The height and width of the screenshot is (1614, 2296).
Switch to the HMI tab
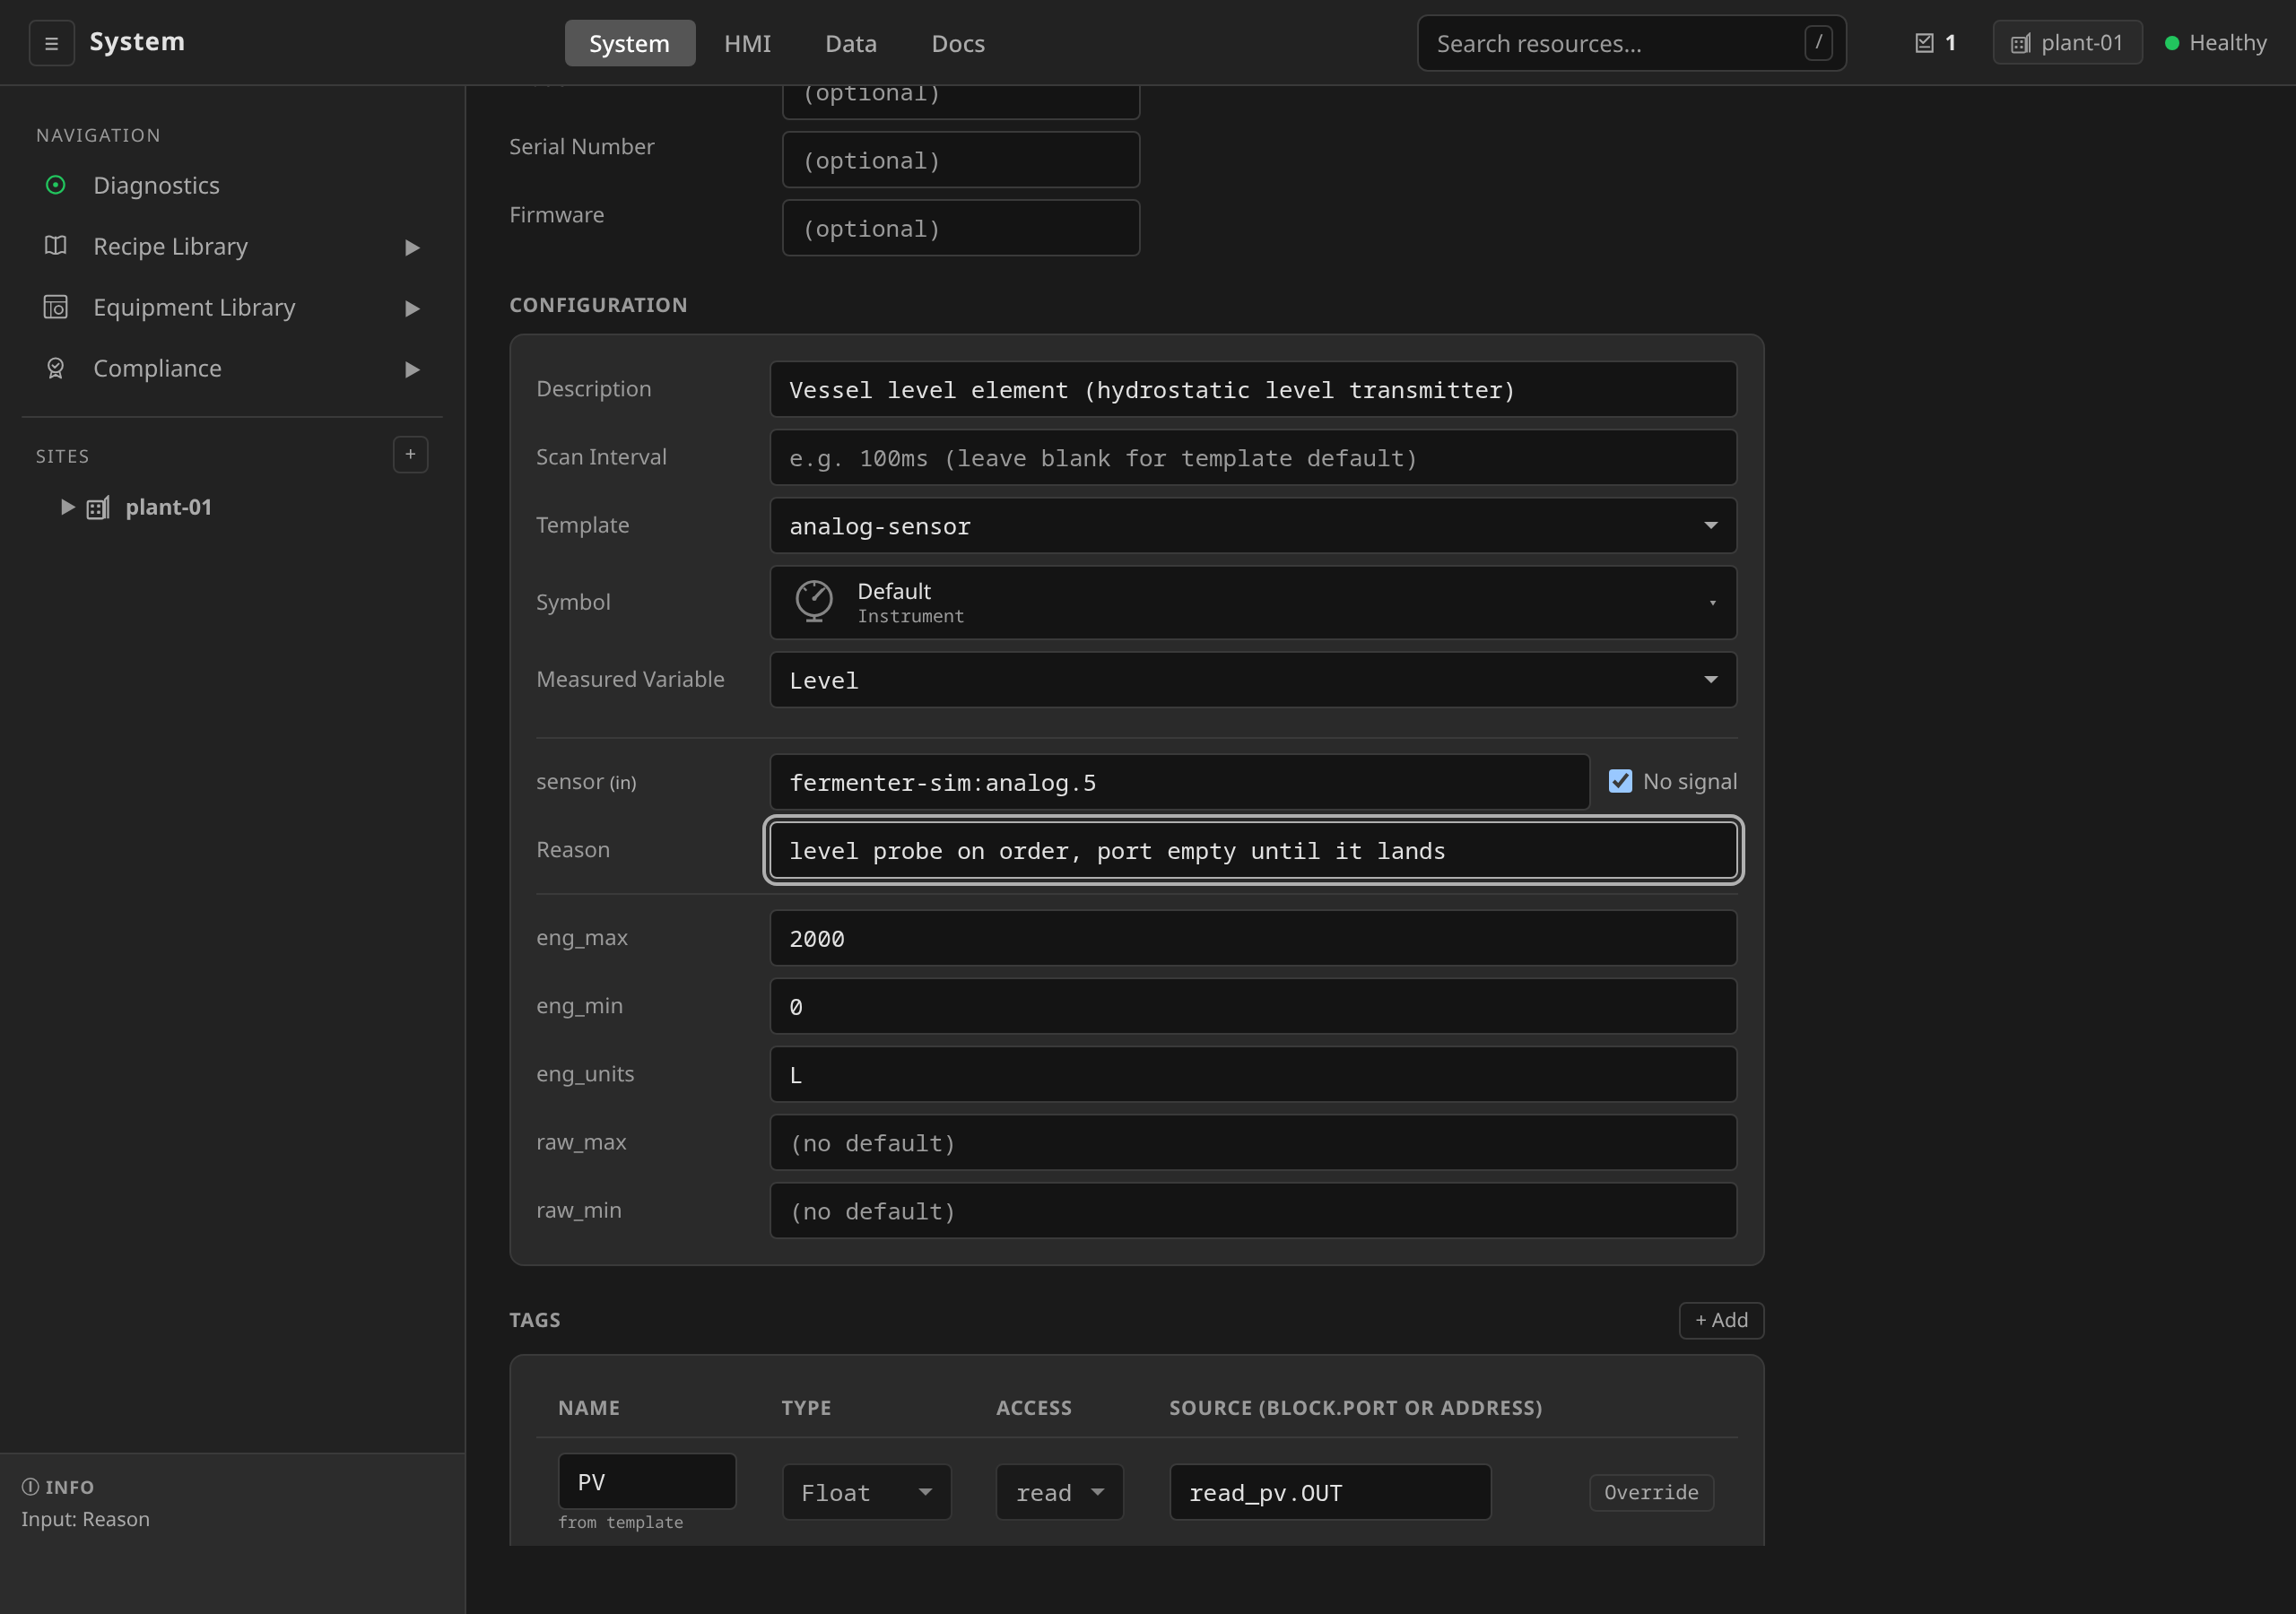point(747,43)
